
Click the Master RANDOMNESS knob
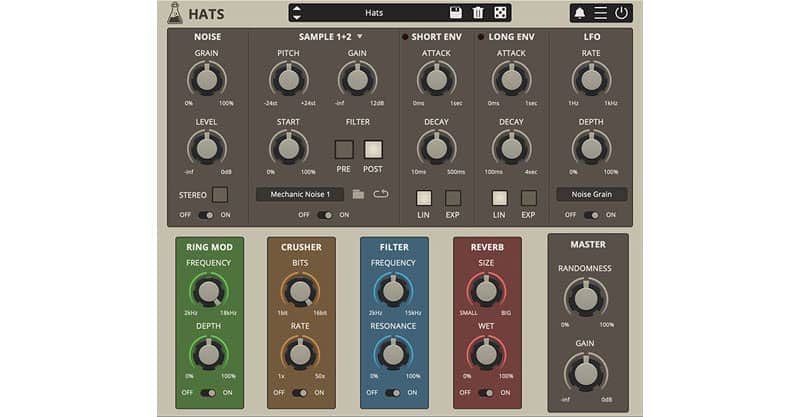[586, 299]
